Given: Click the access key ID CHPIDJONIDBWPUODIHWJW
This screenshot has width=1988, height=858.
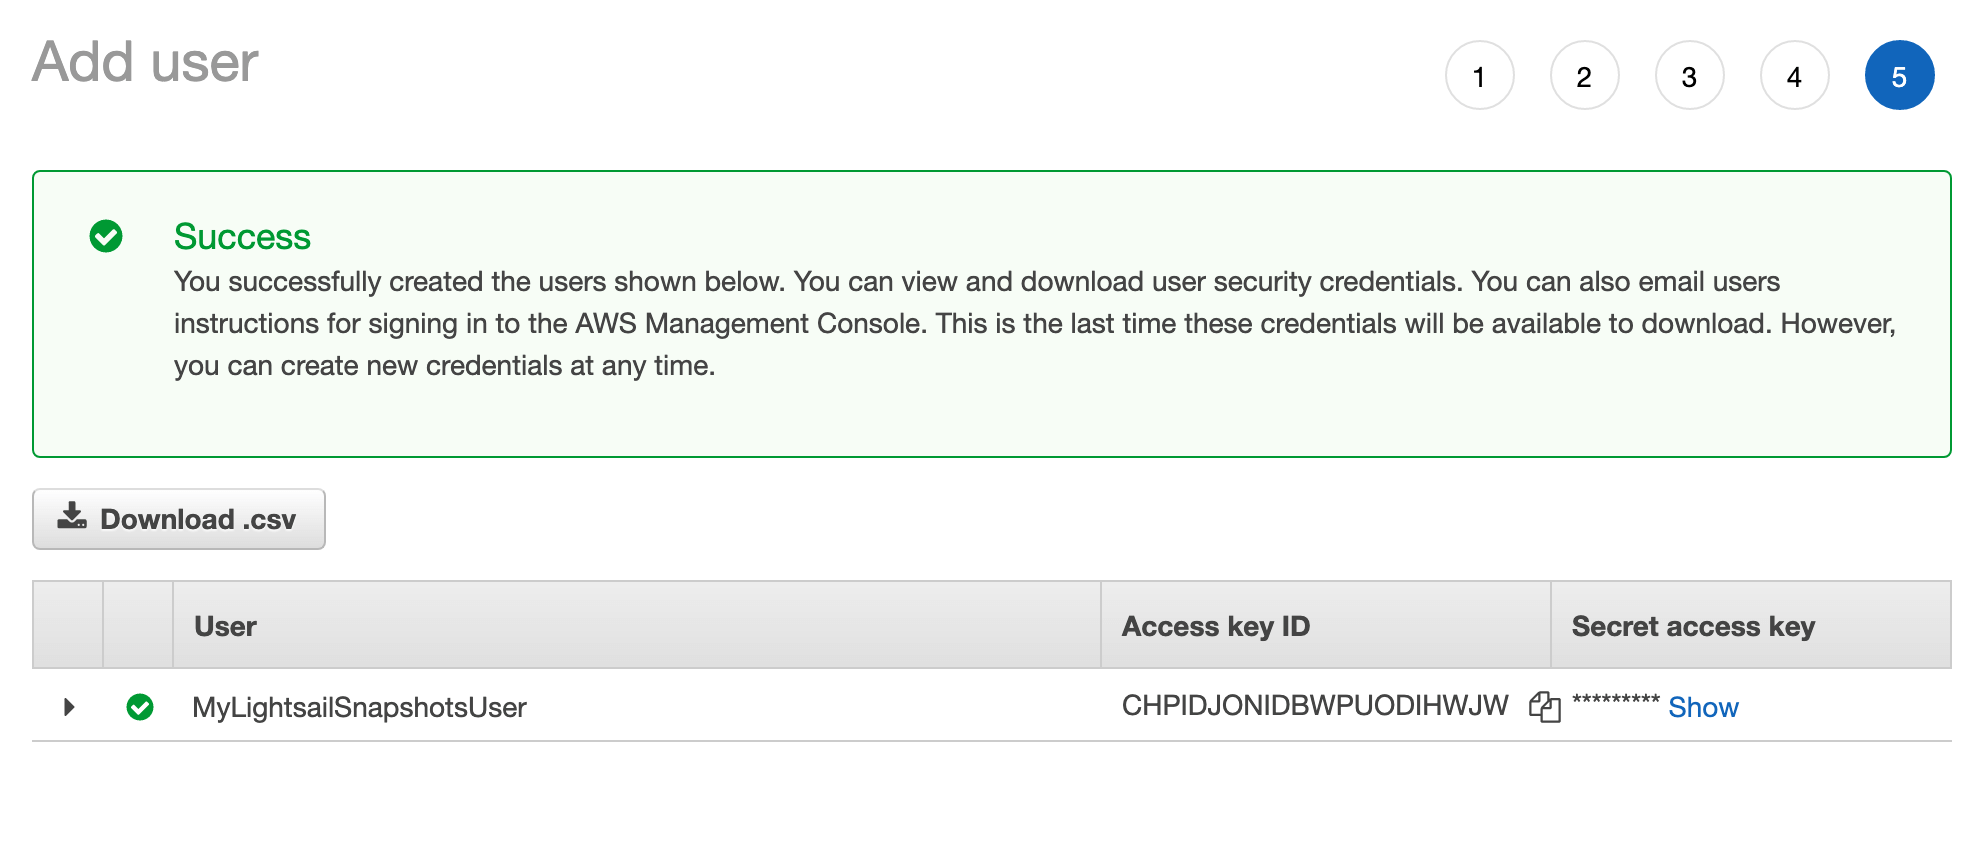Looking at the screenshot, I should [x=1313, y=705].
